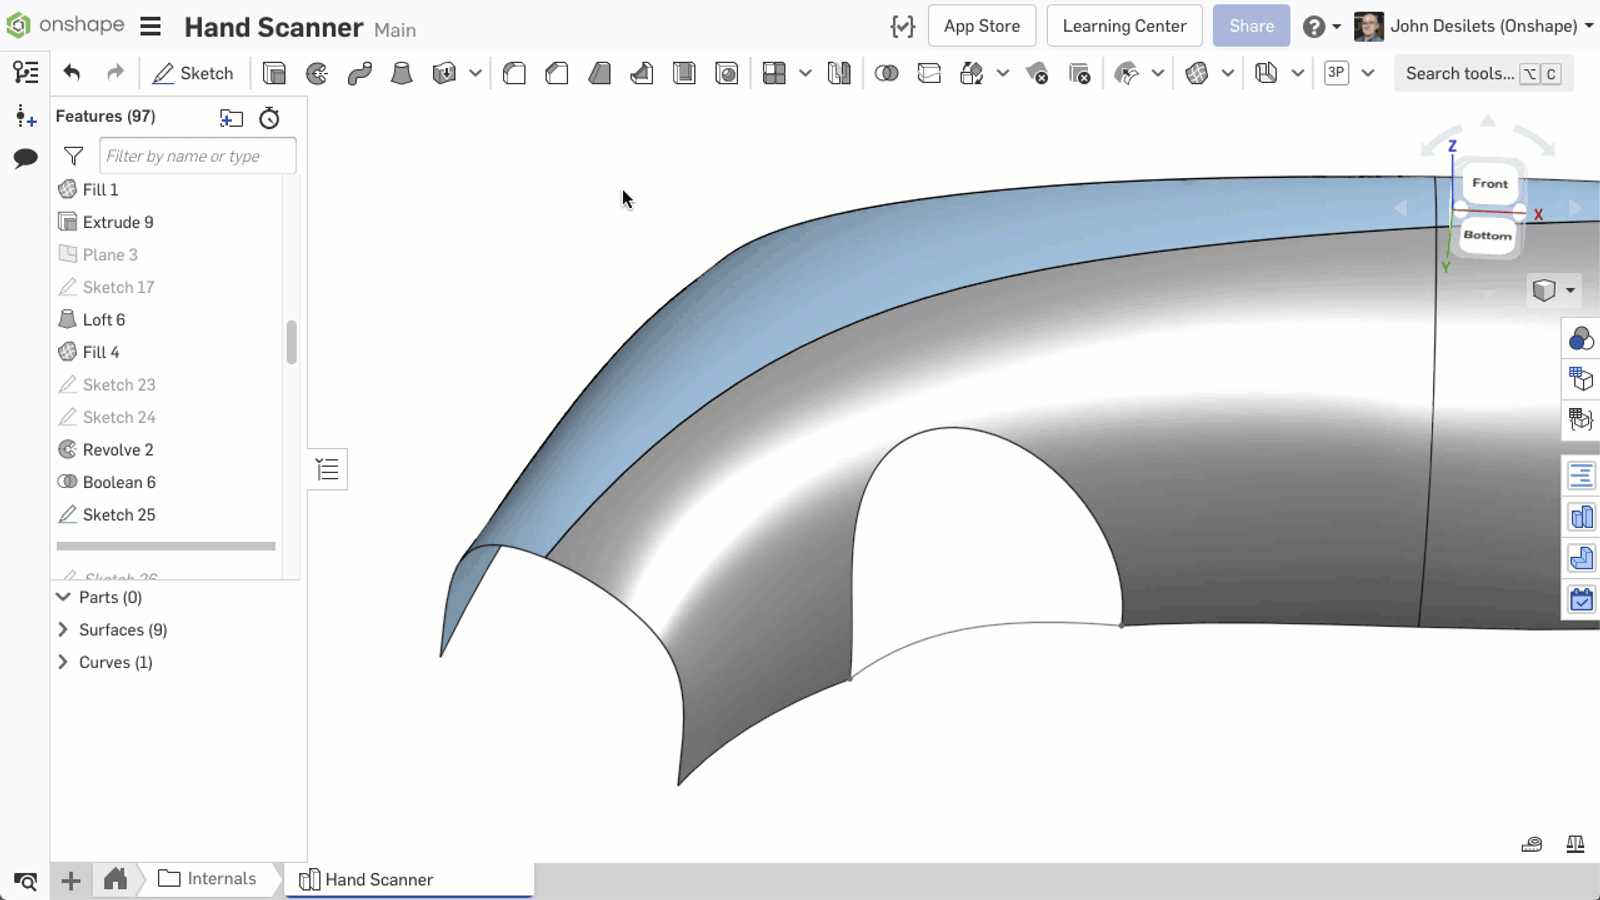Pick the Fillet tool
This screenshot has width=1600, height=900.
pyautogui.click(x=514, y=73)
